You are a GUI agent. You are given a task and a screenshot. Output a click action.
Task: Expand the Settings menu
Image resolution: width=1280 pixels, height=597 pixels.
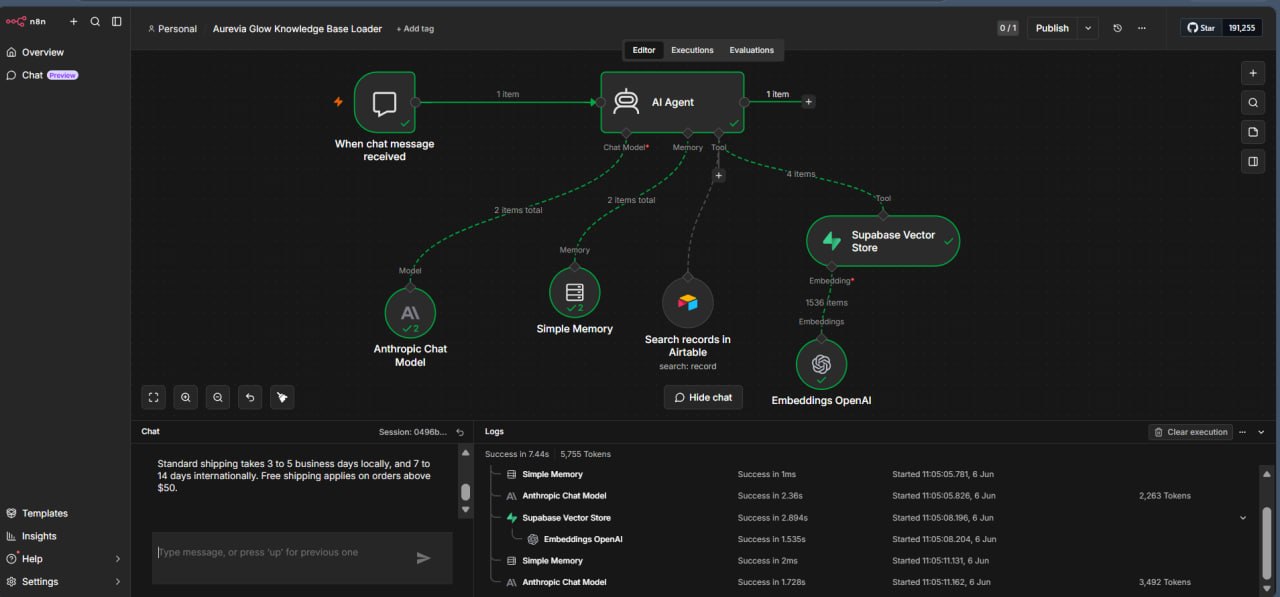tap(65, 581)
